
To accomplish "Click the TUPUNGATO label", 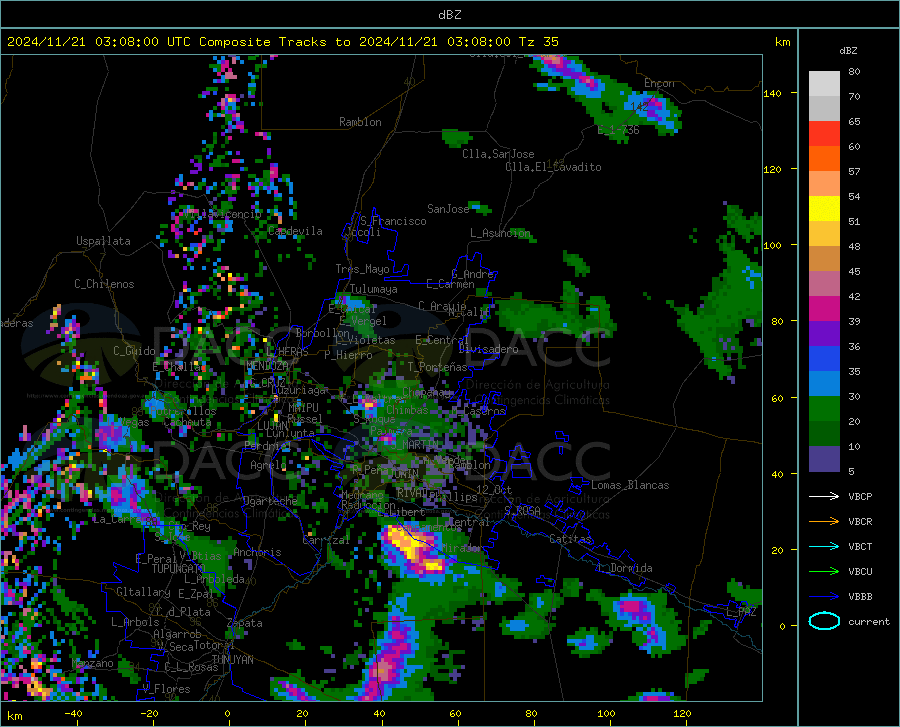I will (x=178, y=569).
